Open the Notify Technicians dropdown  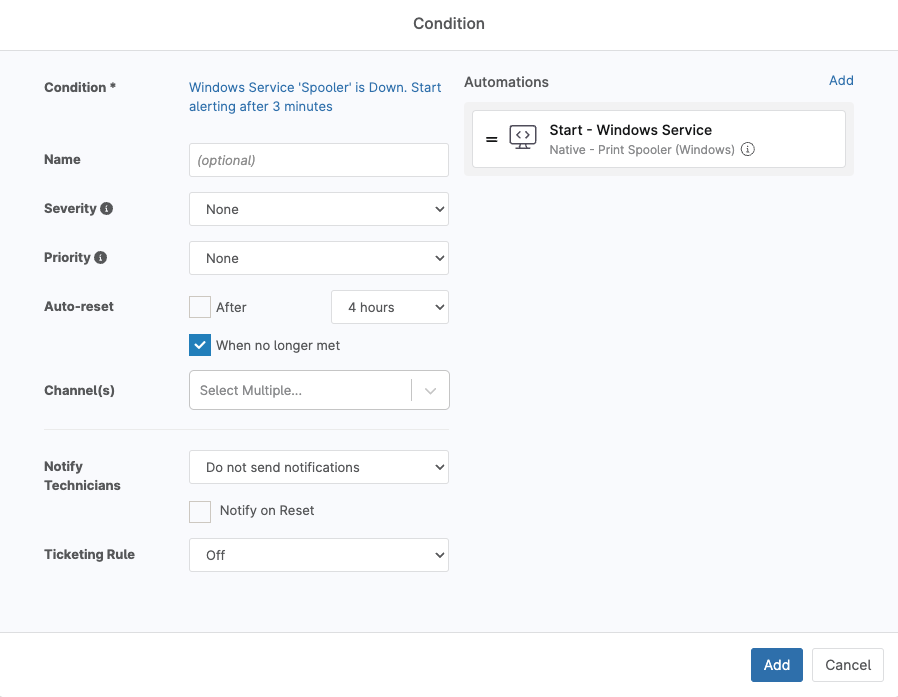click(318, 467)
